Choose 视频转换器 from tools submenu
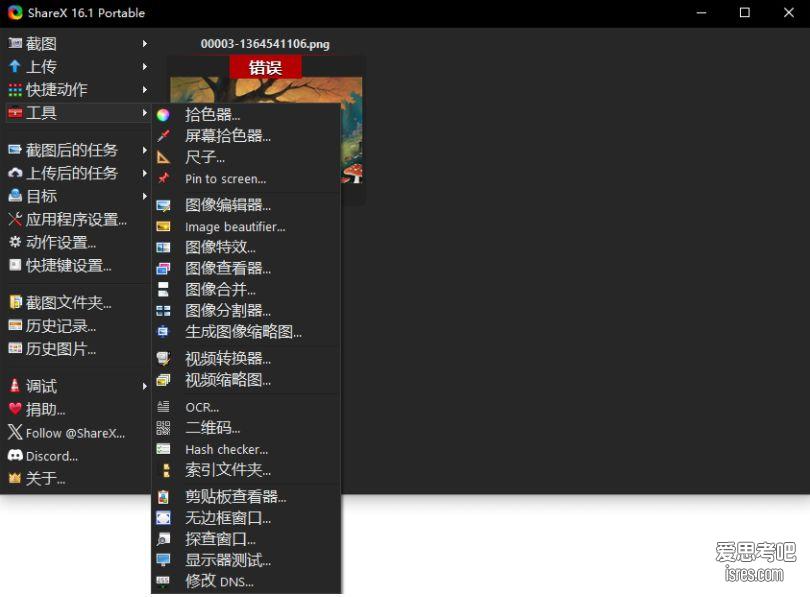The height and width of the screenshot is (597, 810). click(x=246, y=358)
